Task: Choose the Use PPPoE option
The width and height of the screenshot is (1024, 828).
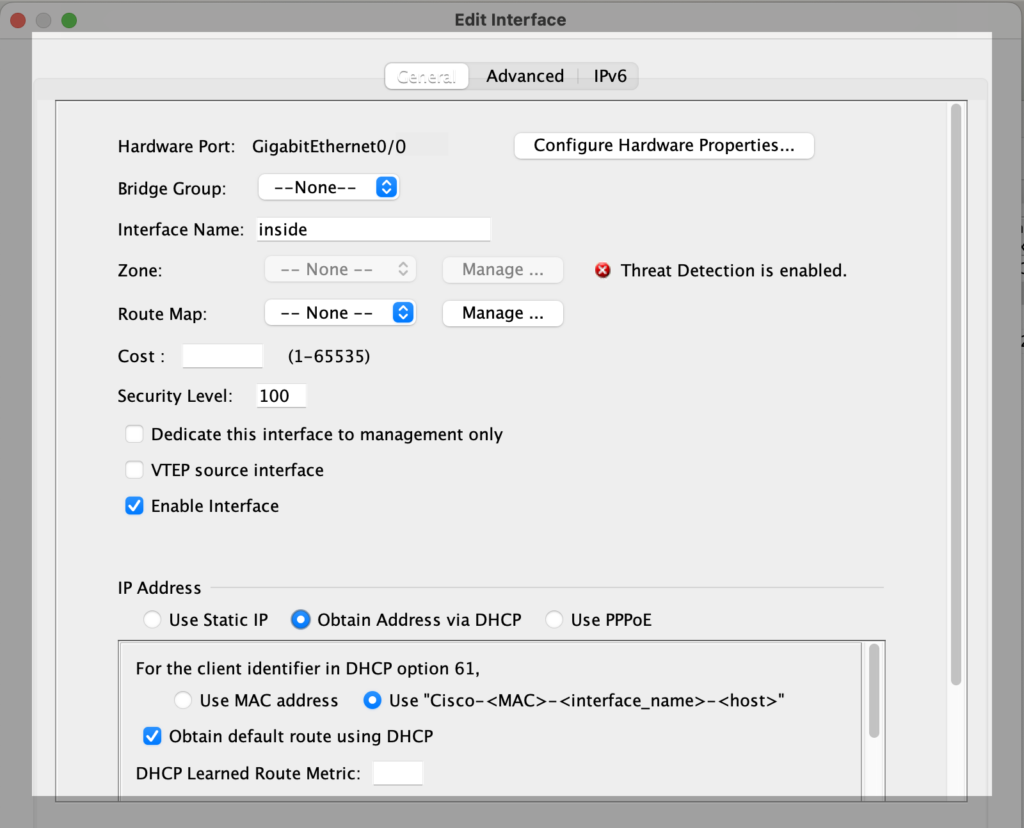Action: (x=554, y=619)
